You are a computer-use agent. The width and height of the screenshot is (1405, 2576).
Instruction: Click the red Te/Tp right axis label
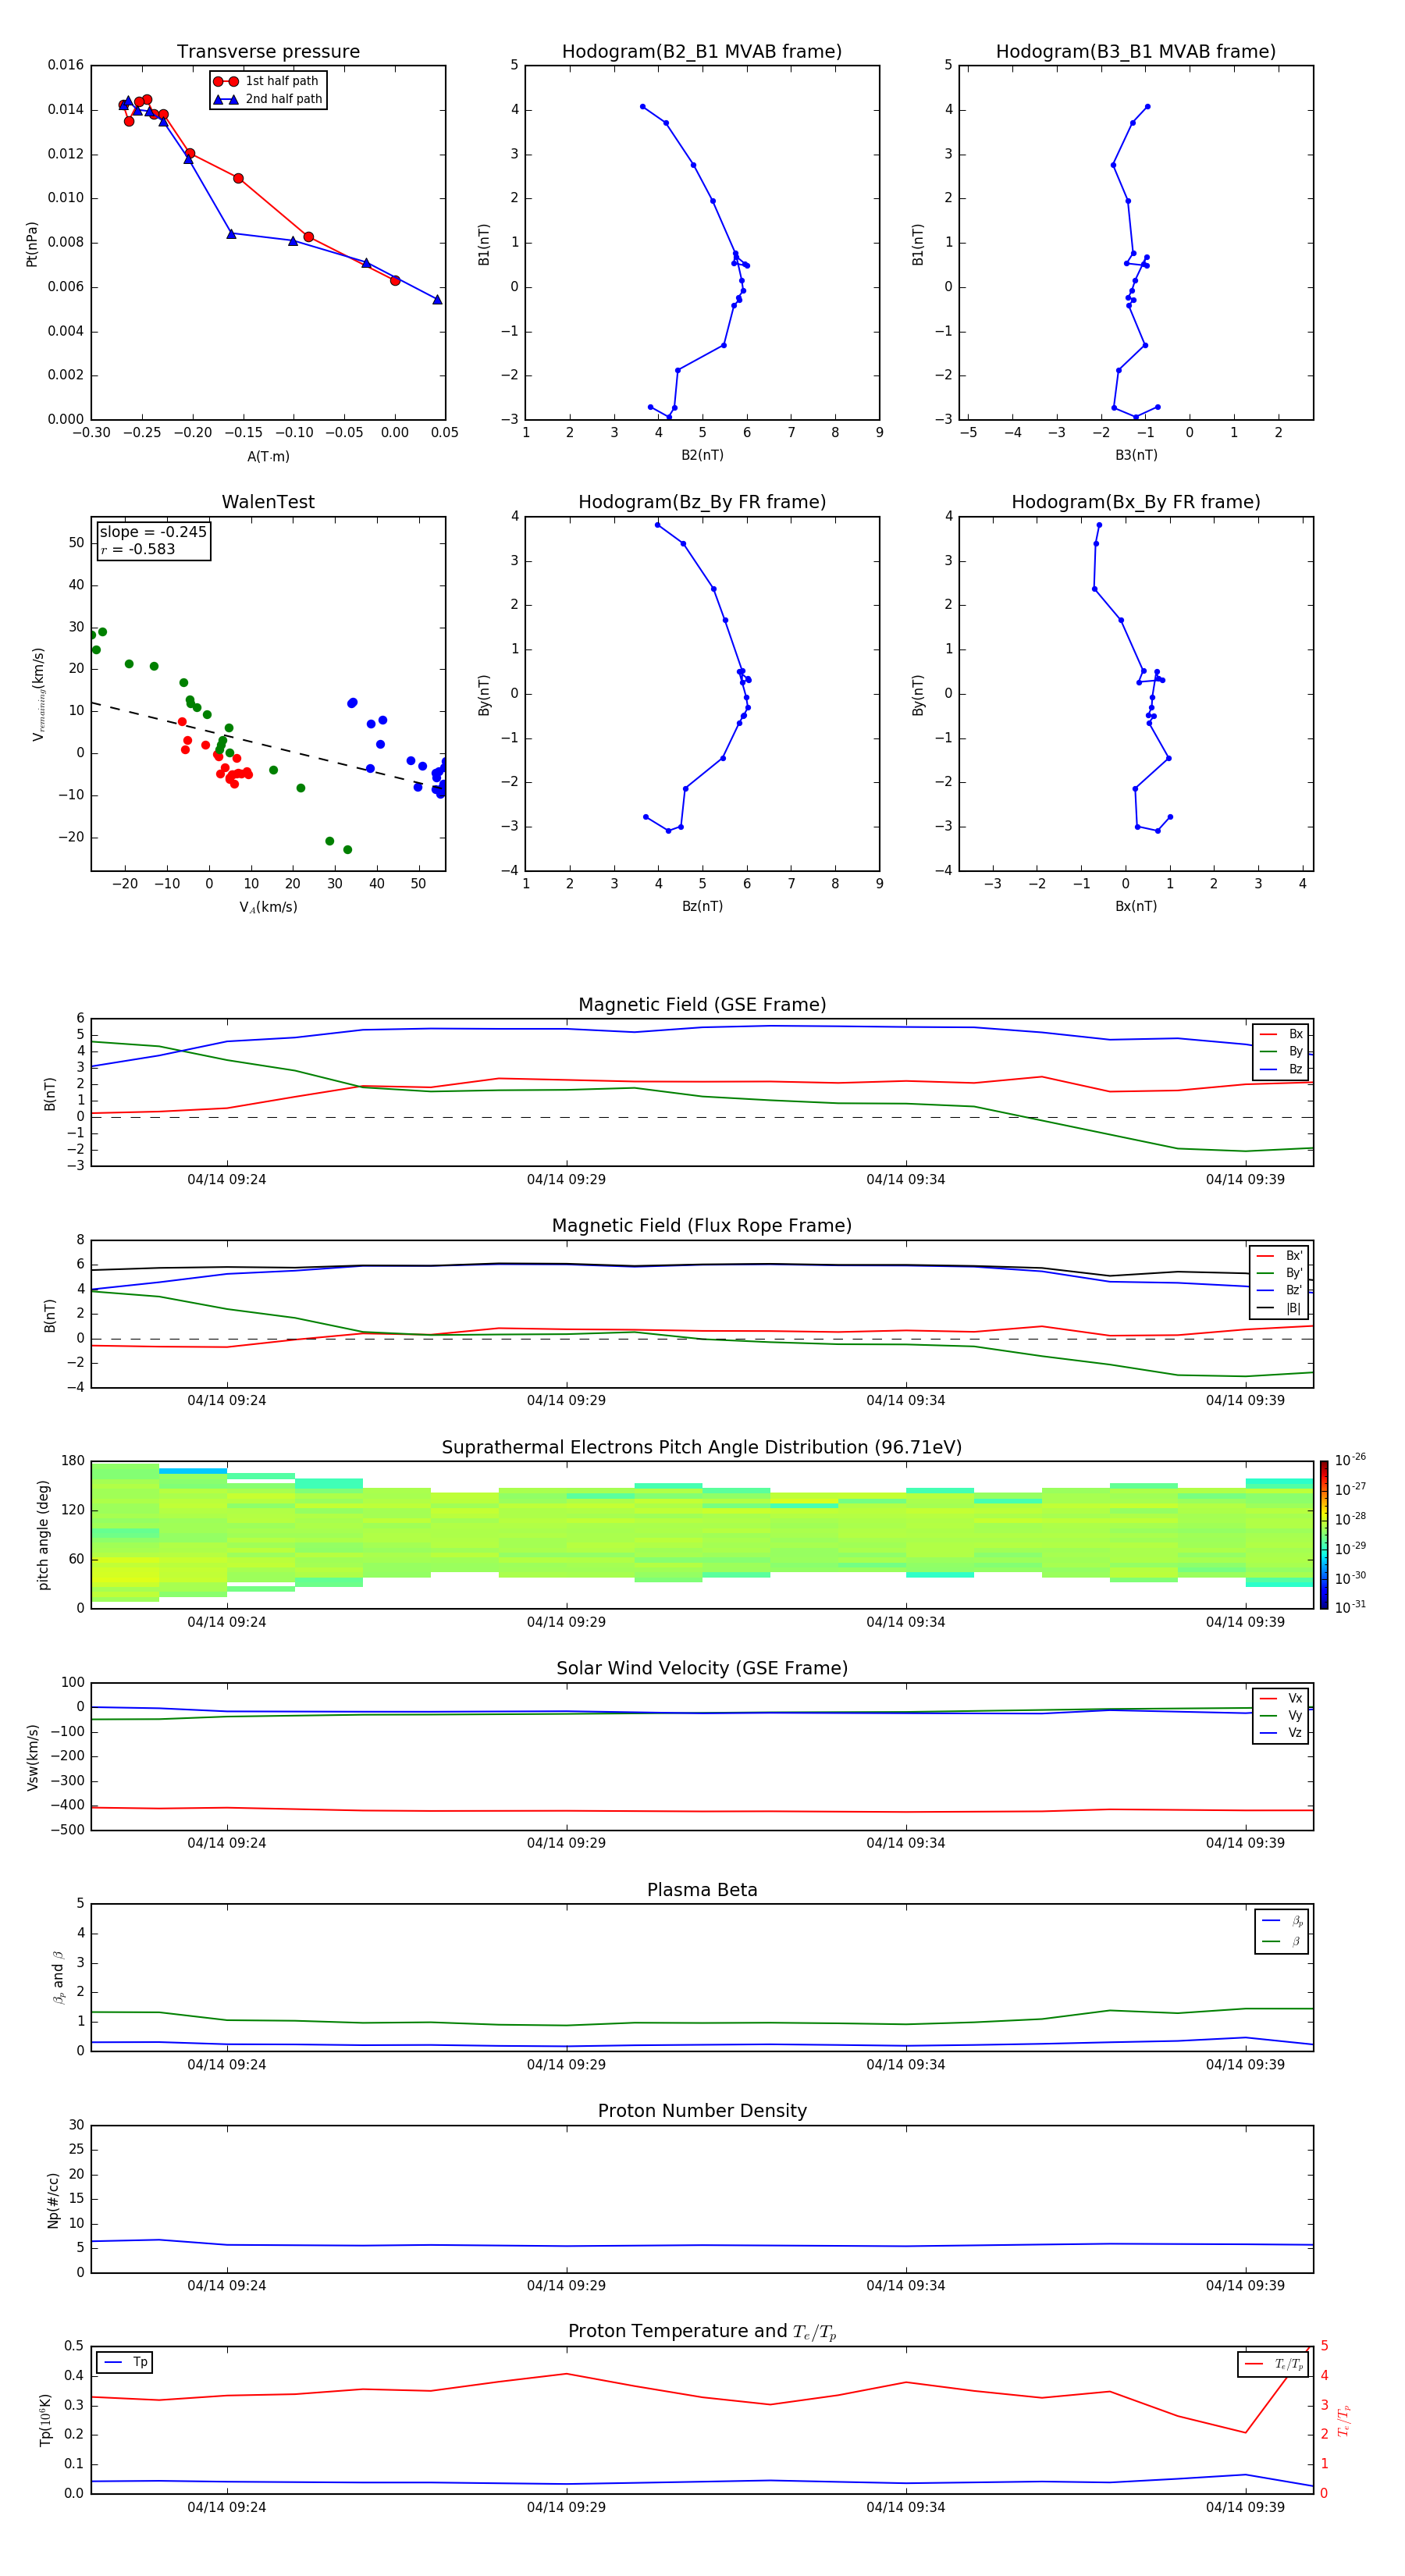(x=1345, y=2420)
